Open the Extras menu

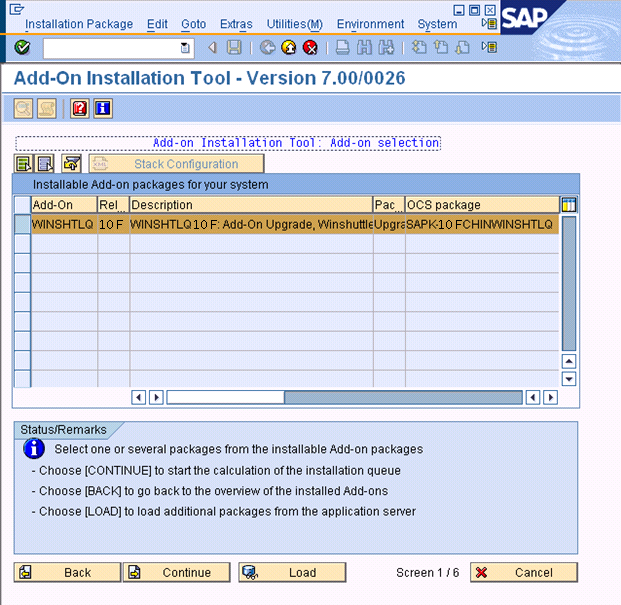(236, 24)
